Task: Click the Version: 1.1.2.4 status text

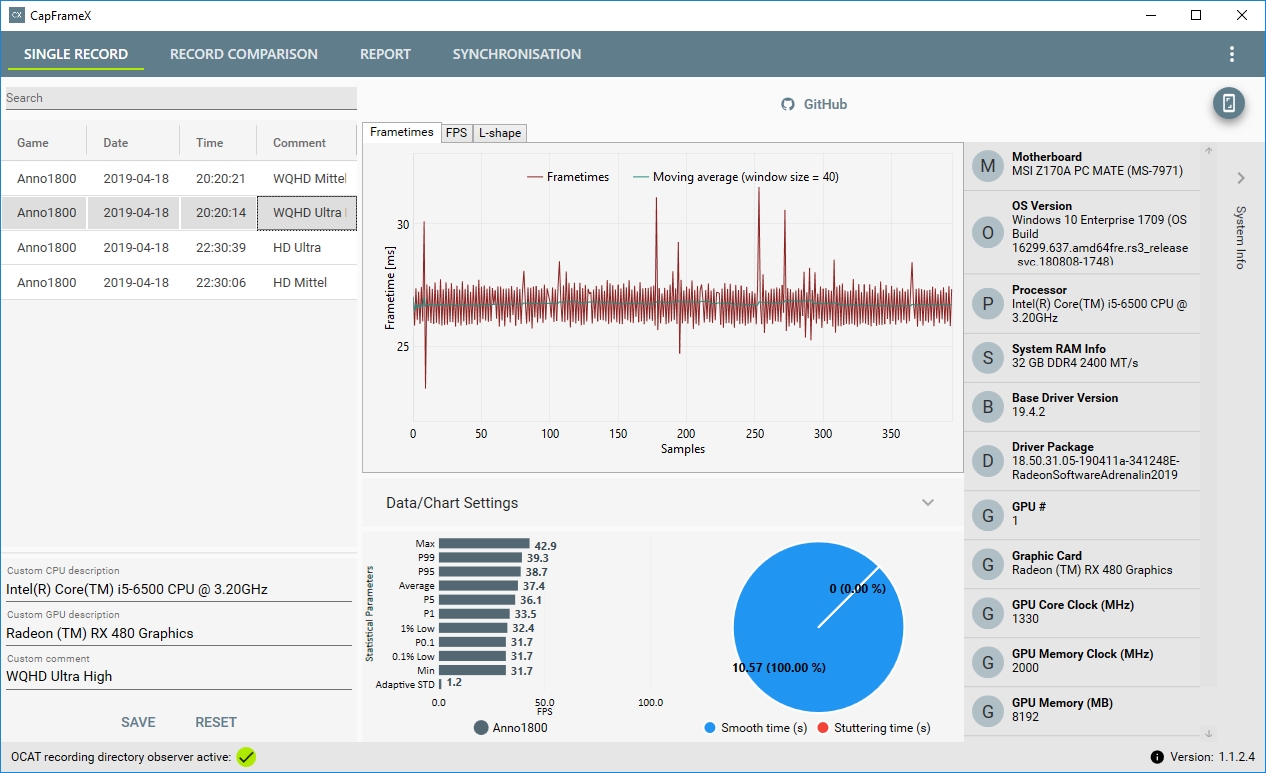Action: (1214, 757)
